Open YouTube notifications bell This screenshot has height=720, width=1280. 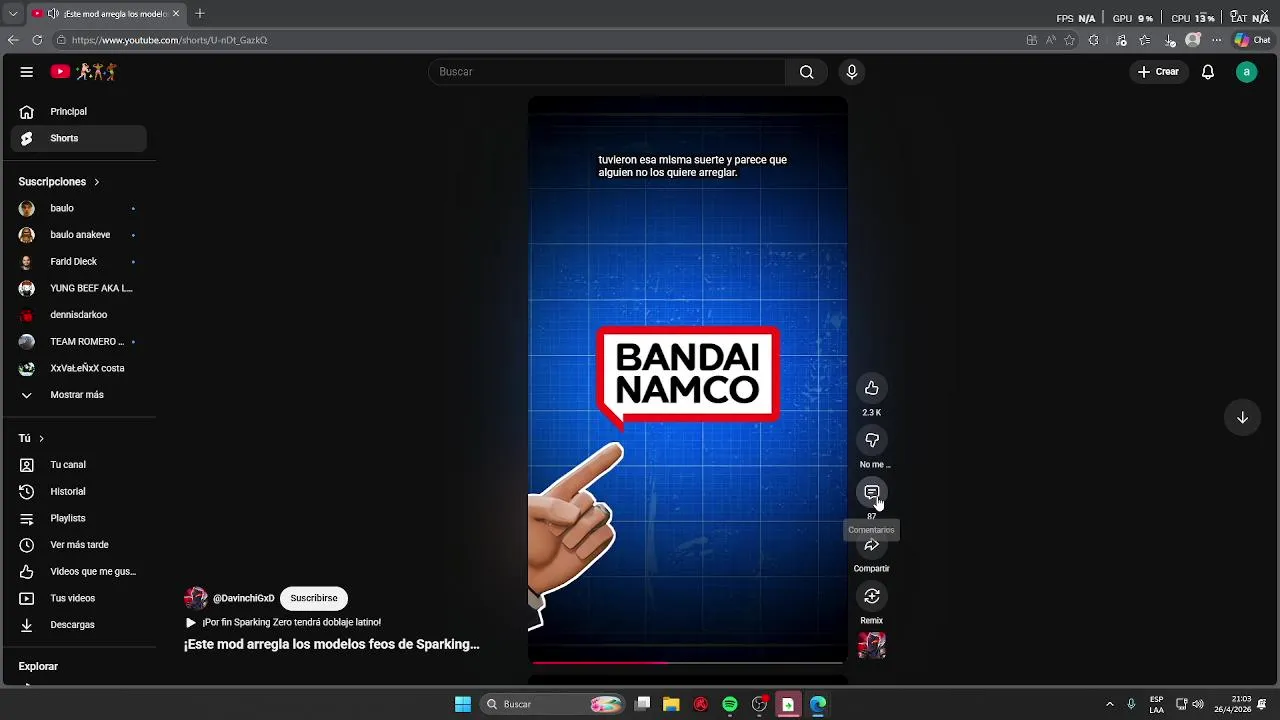click(1208, 72)
